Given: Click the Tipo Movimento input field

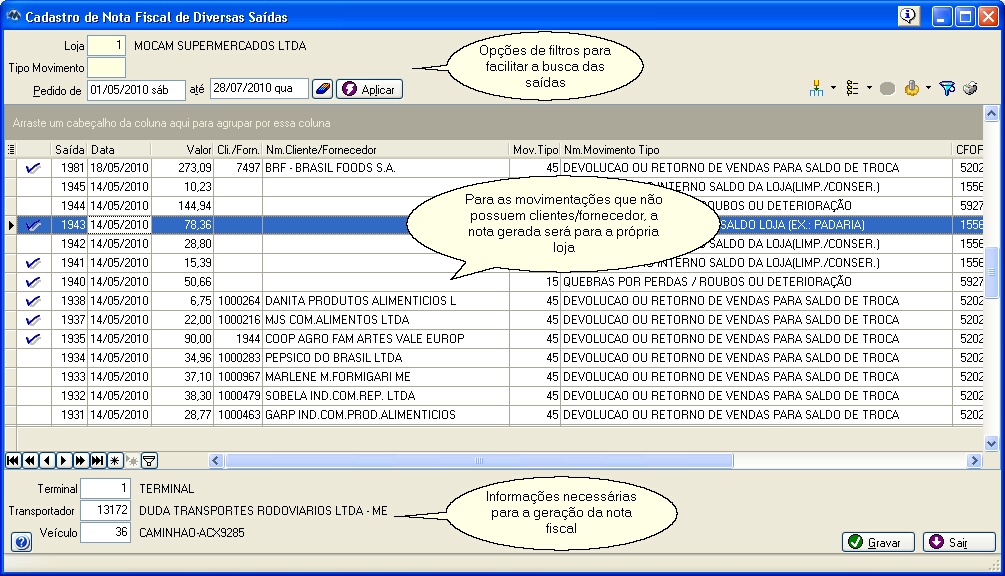Looking at the screenshot, I should coord(106,68).
